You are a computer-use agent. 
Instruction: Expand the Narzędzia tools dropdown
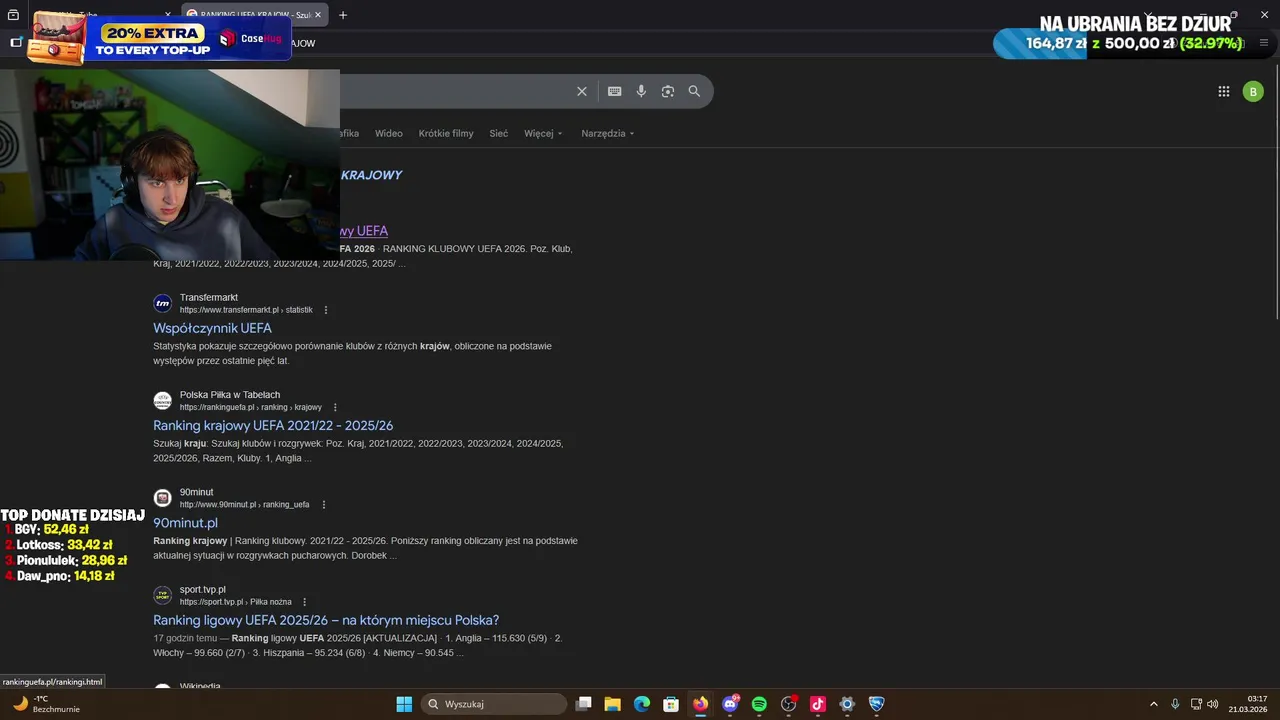click(608, 133)
